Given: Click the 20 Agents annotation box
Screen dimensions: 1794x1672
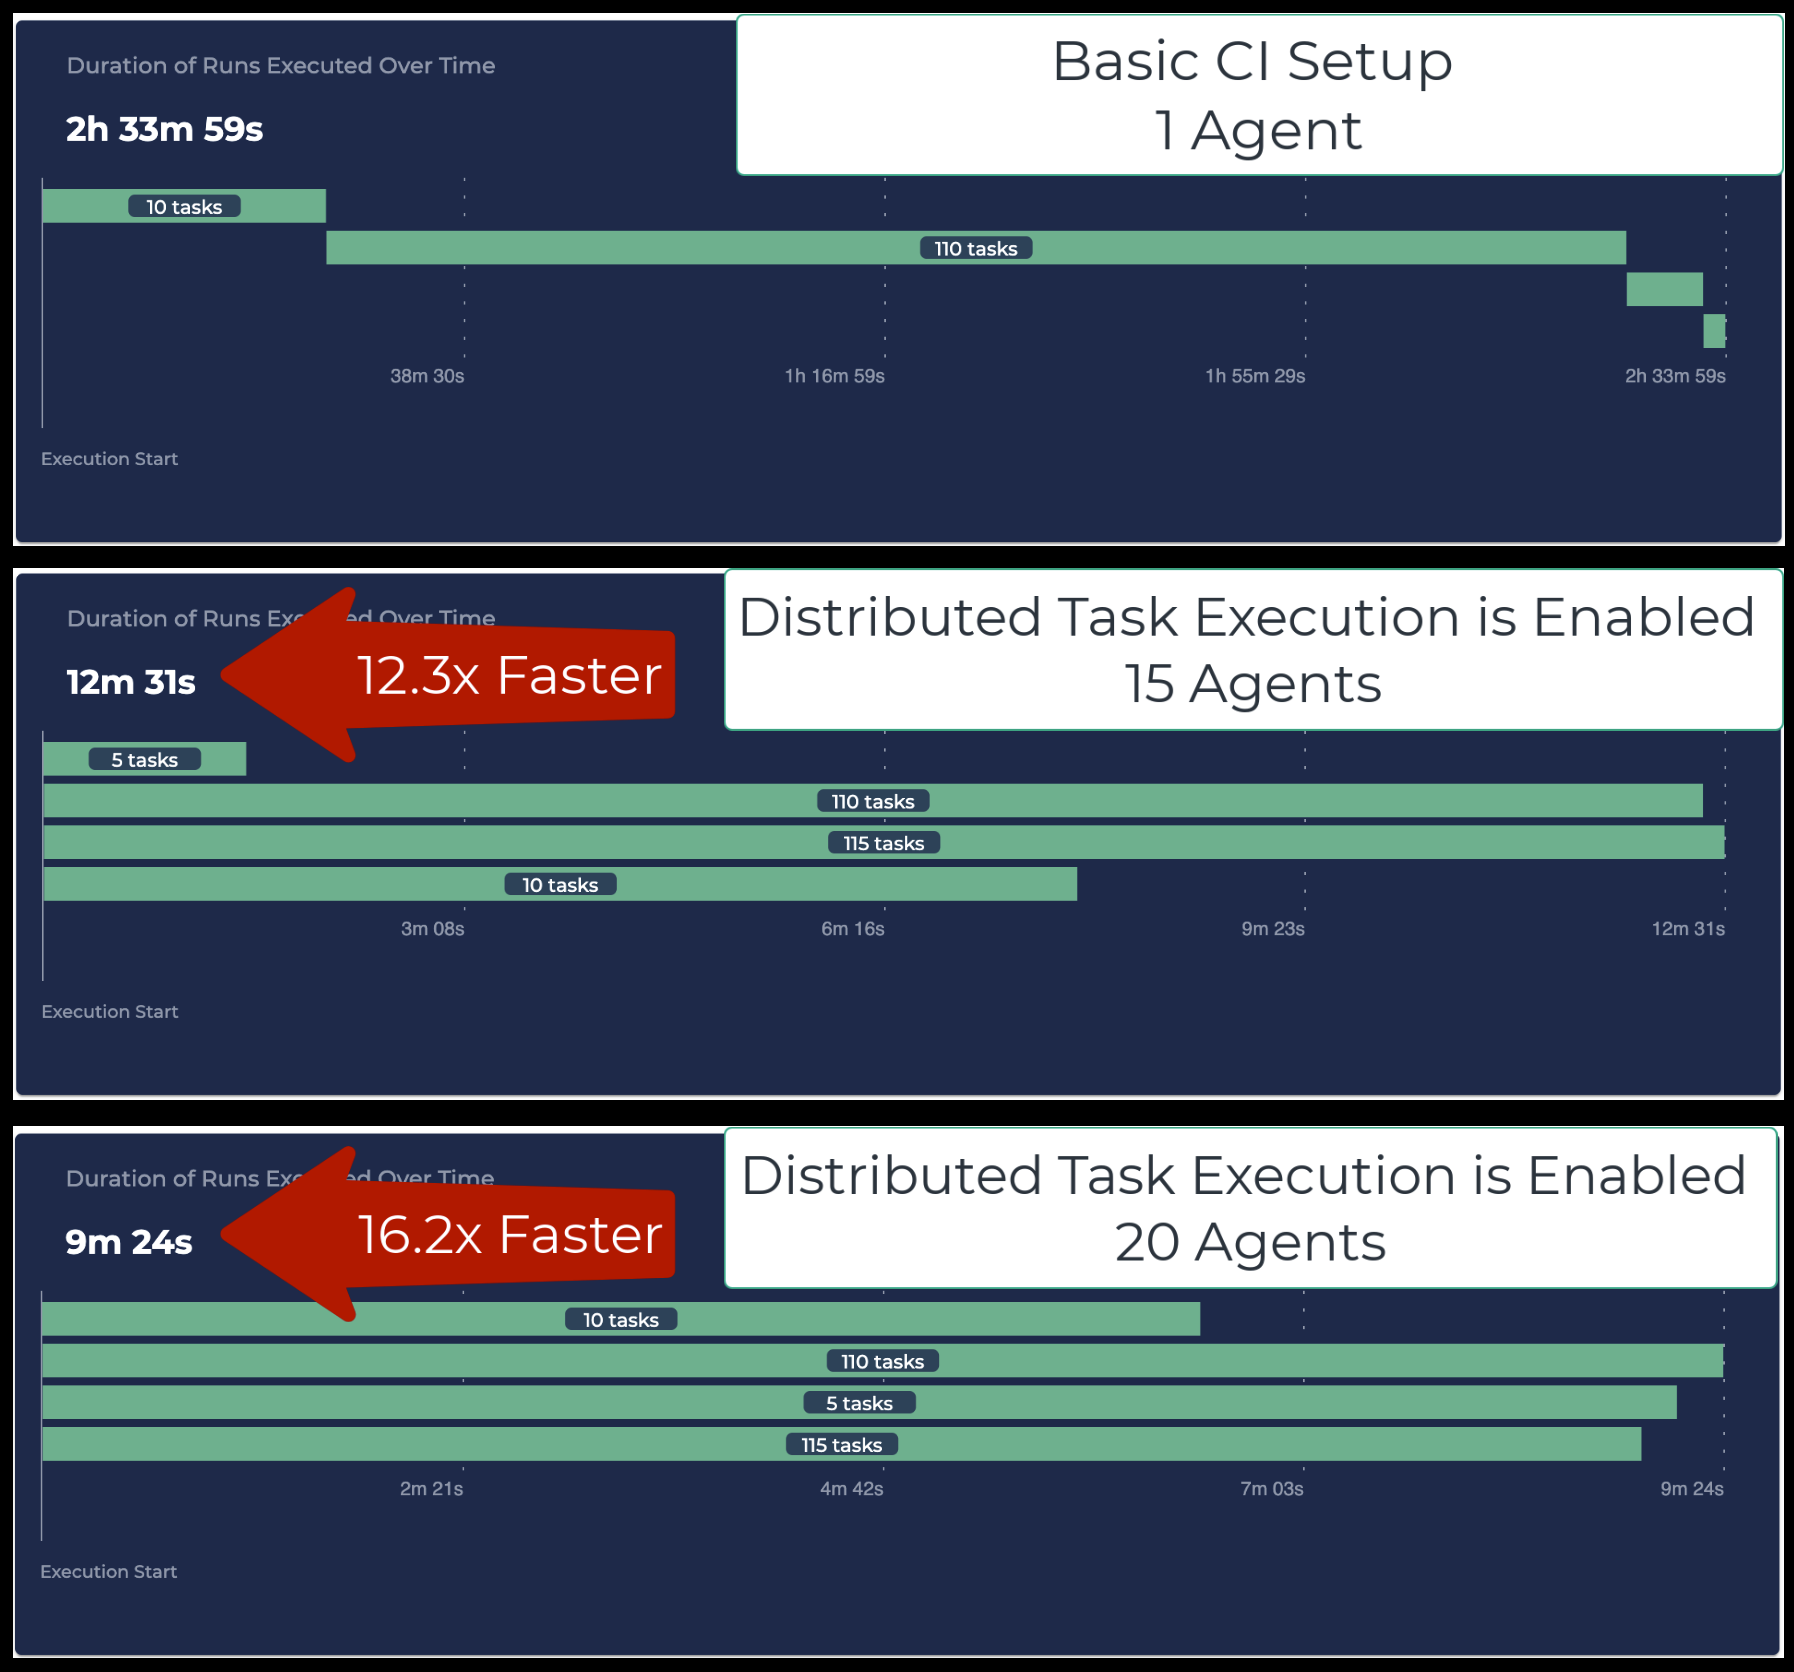Looking at the screenshot, I should (x=1250, y=1208).
